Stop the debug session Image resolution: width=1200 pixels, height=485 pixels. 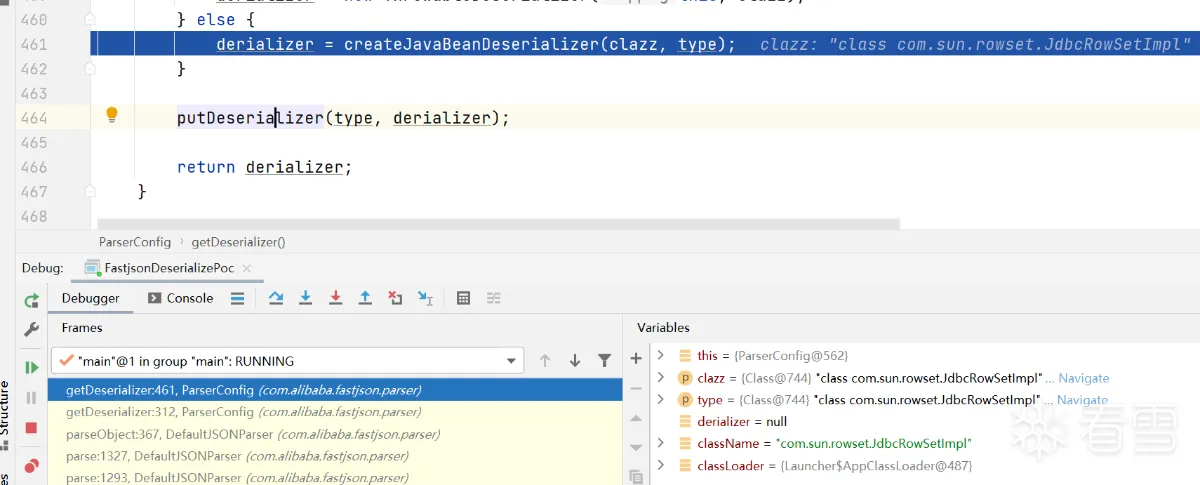pyautogui.click(x=31, y=428)
